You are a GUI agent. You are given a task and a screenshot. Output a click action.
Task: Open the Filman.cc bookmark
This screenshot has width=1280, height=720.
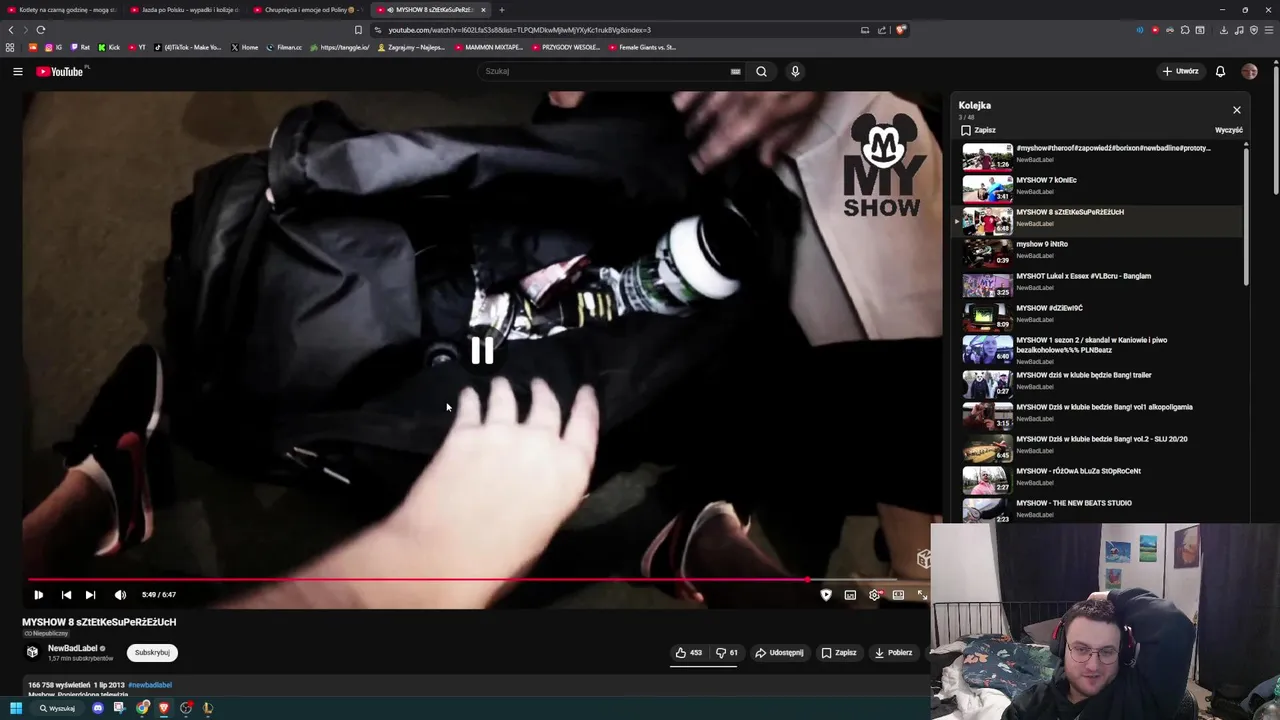284,47
